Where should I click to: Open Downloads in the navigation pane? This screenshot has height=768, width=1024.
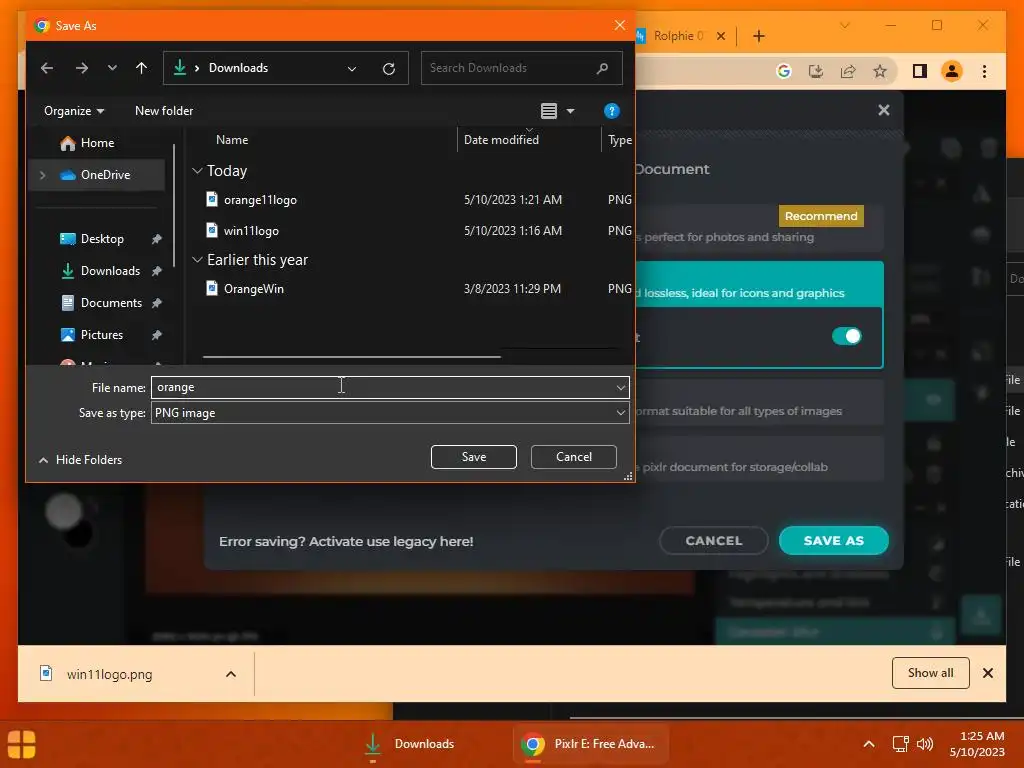(x=96, y=271)
